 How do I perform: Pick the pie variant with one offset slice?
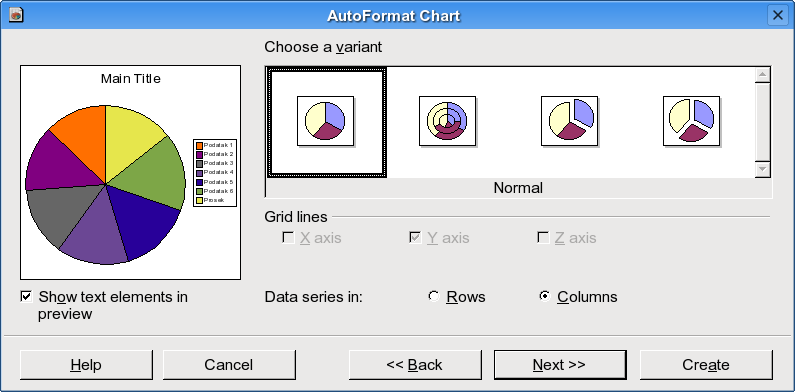(x=569, y=121)
